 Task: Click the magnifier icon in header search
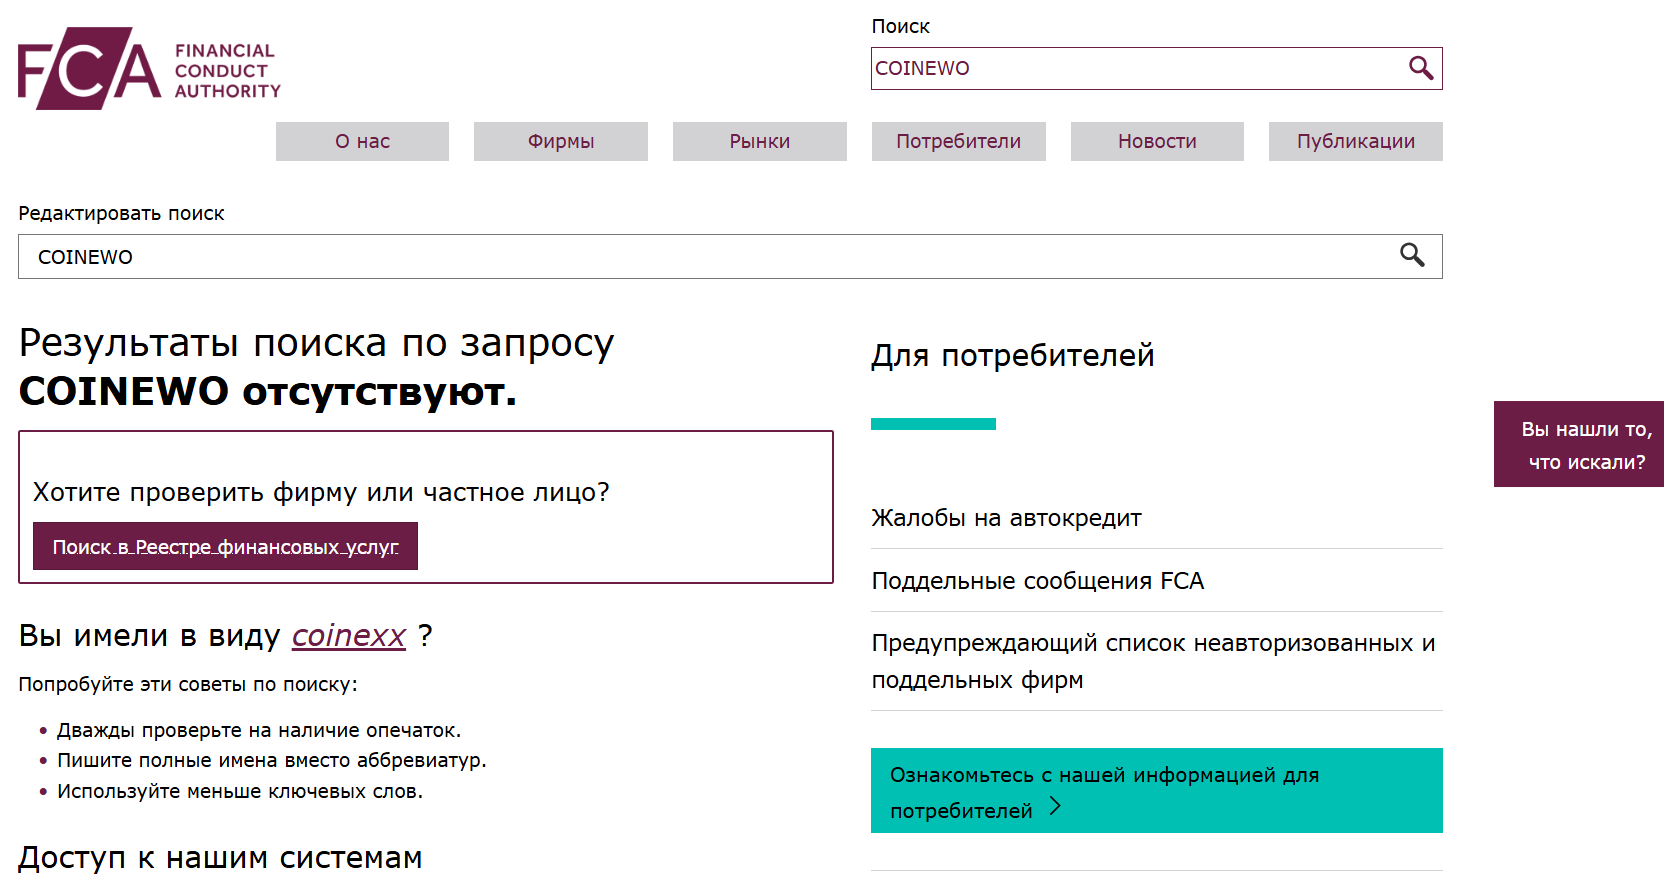(x=1420, y=68)
